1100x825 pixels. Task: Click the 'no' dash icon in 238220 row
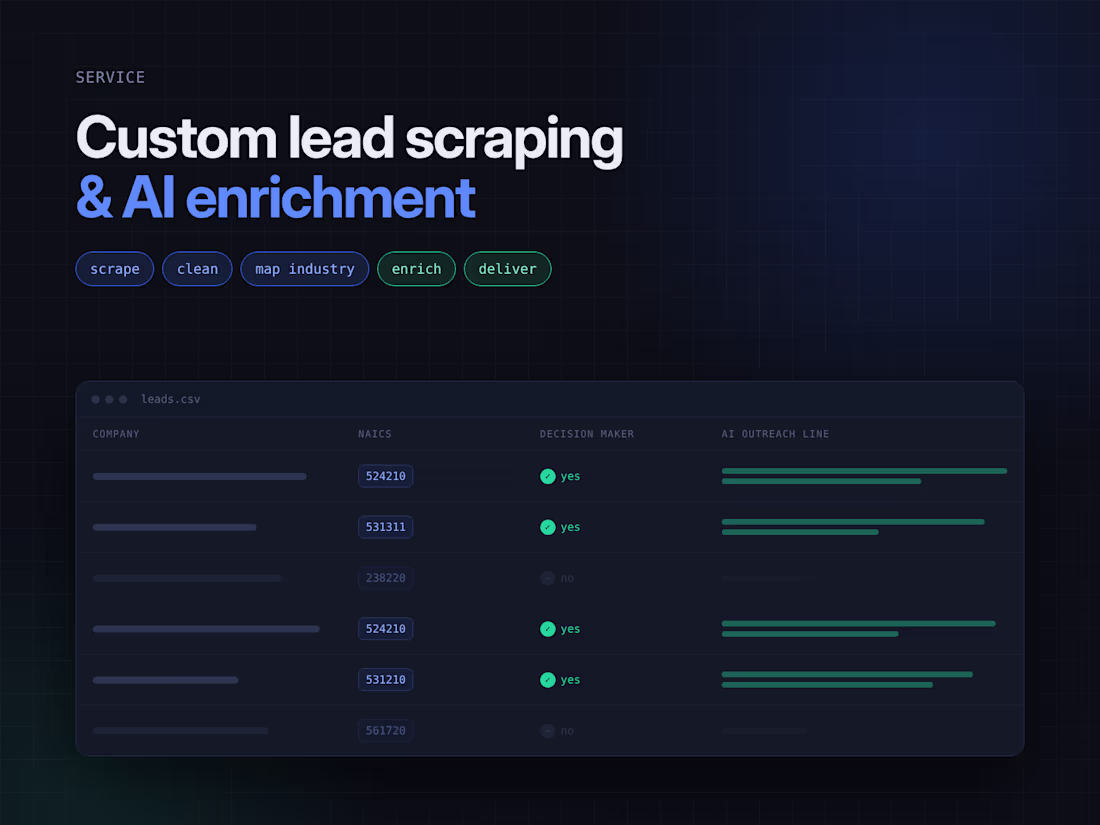pos(548,578)
